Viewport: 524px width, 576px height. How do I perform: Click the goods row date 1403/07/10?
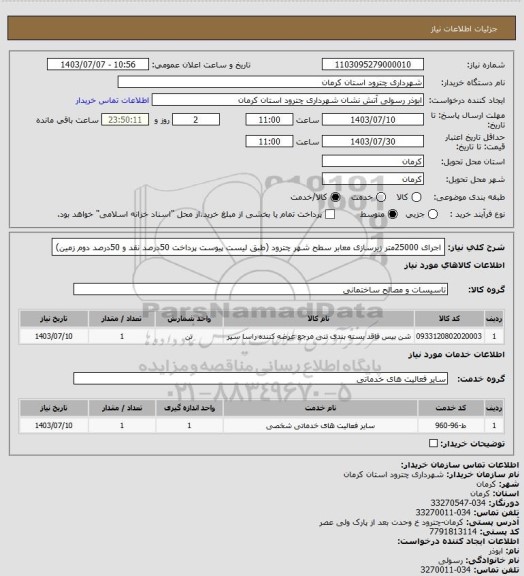point(54,336)
